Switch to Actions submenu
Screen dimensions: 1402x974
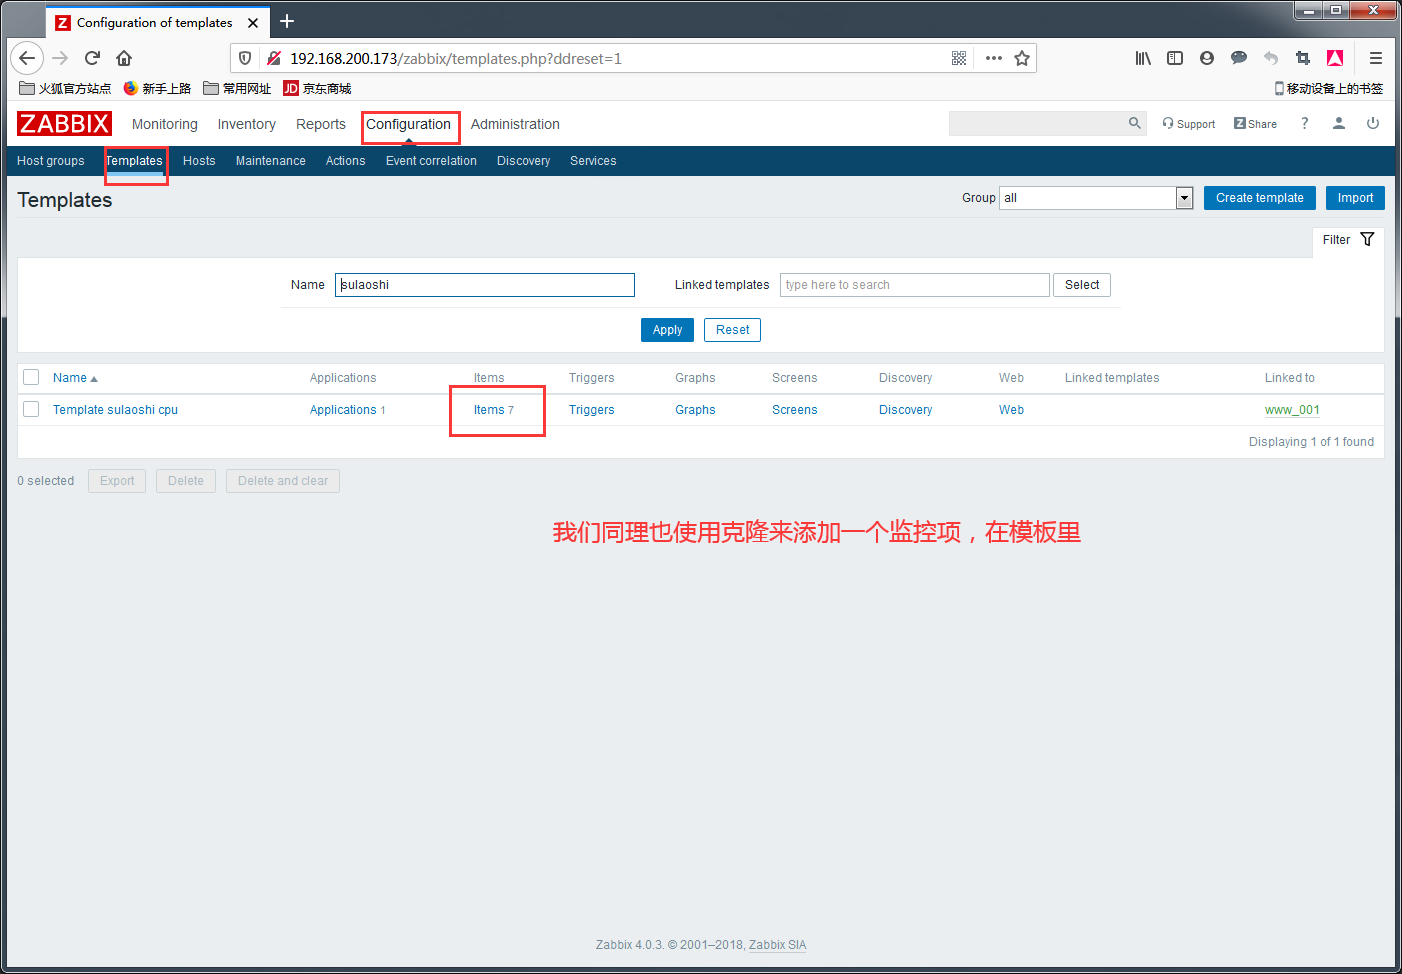345,161
